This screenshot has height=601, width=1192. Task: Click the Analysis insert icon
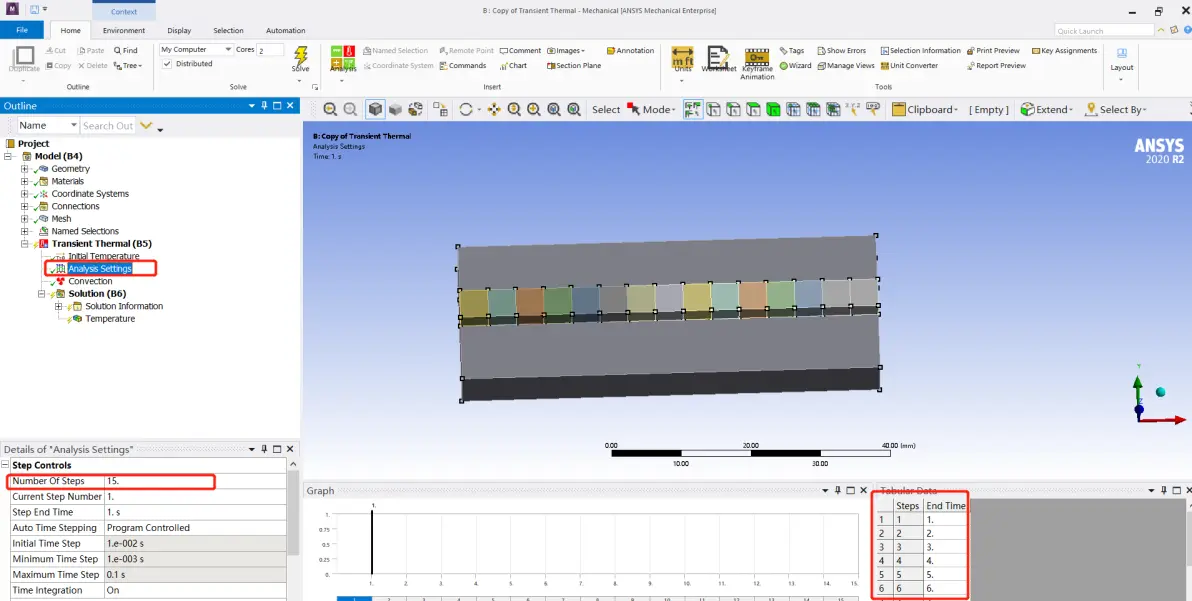(343, 59)
